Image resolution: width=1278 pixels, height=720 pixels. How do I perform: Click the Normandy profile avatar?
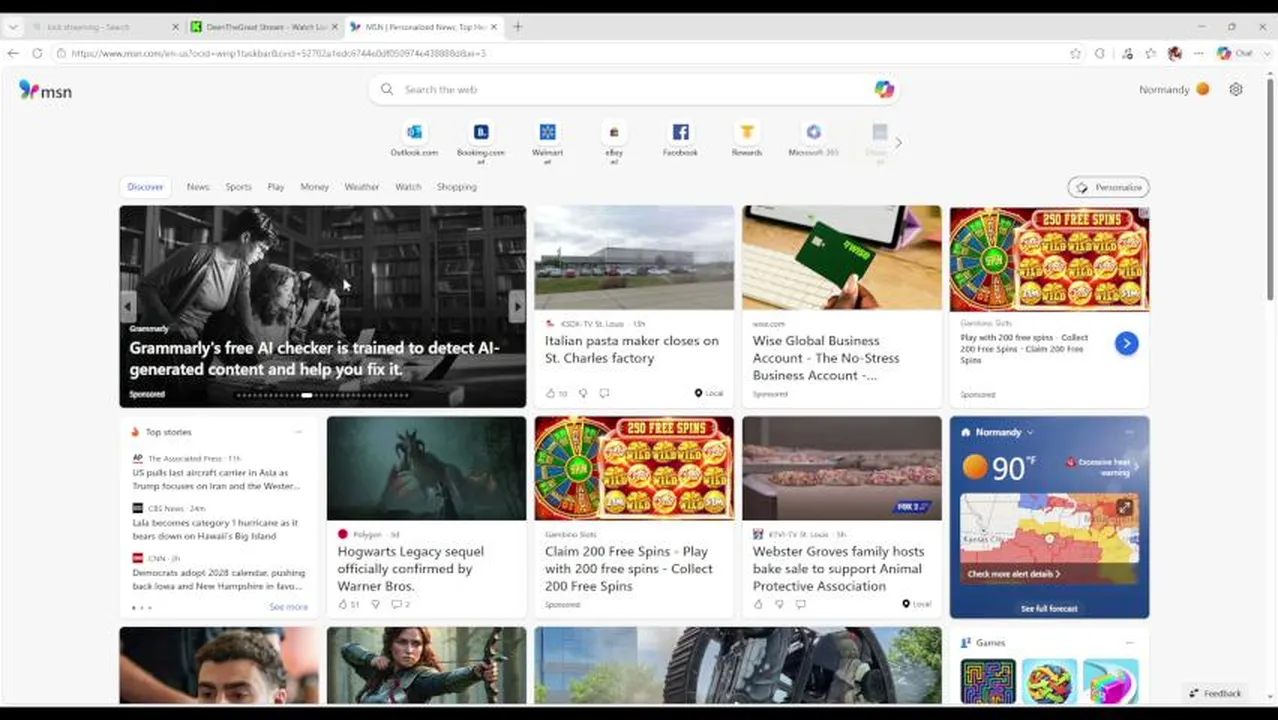[1203, 89]
